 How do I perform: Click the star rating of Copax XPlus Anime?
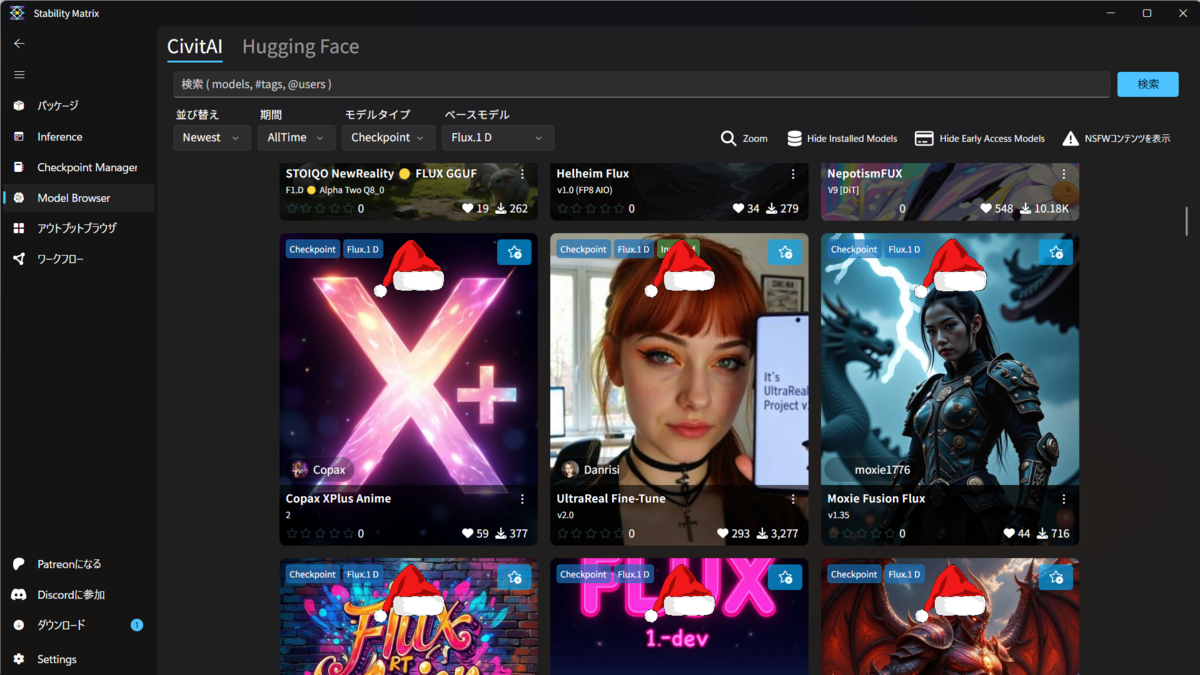tap(319, 534)
